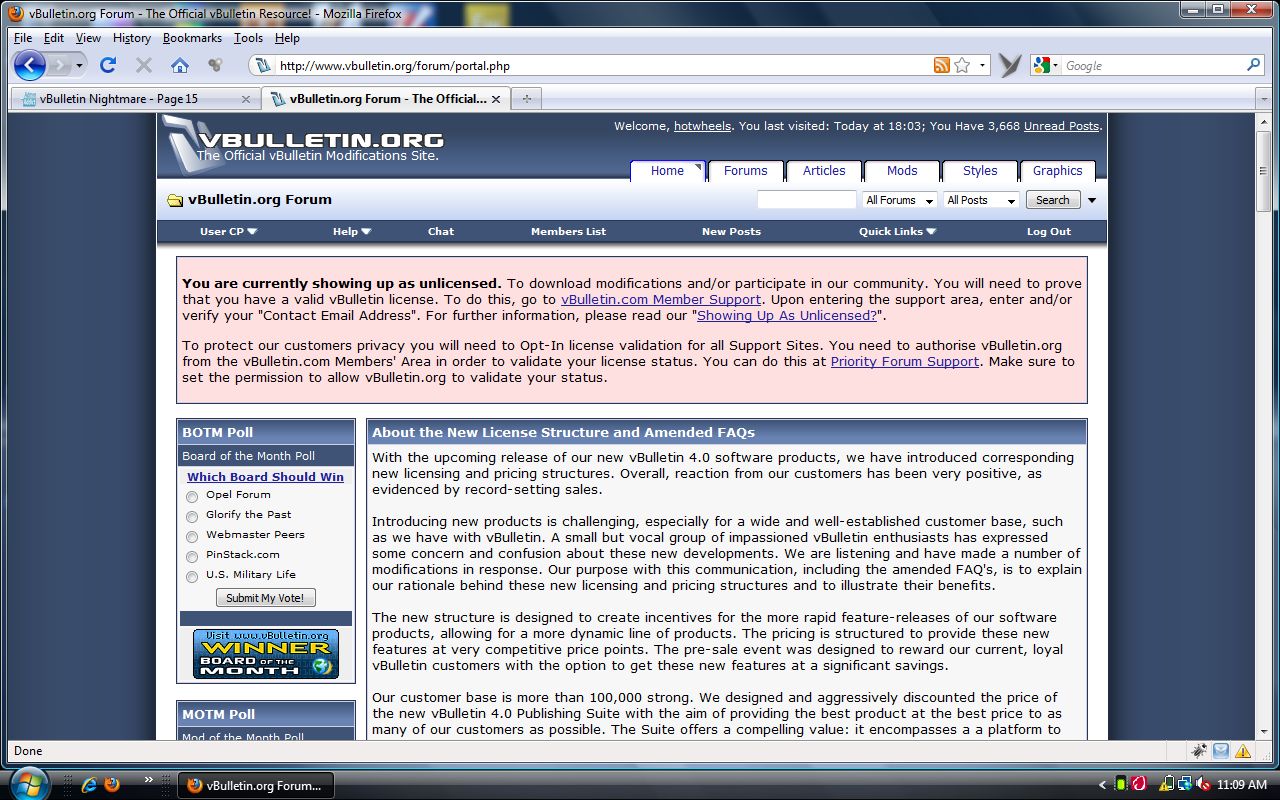Open the Windows Start orb
Screen dimensions: 1280x800
(x=28, y=783)
